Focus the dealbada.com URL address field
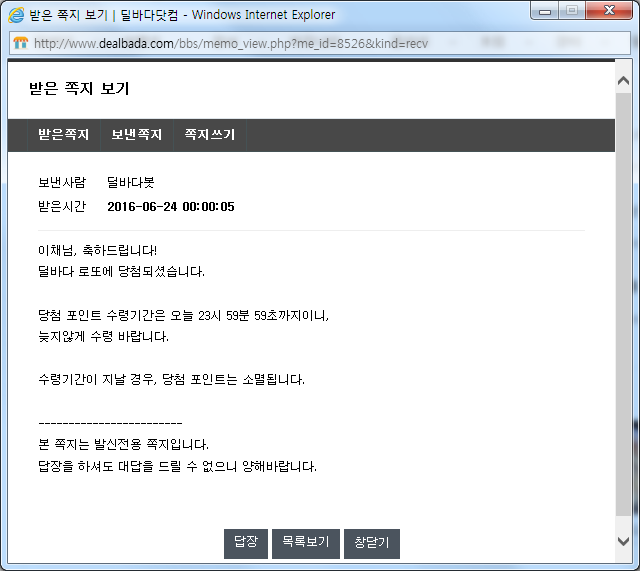 click(x=230, y=44)
